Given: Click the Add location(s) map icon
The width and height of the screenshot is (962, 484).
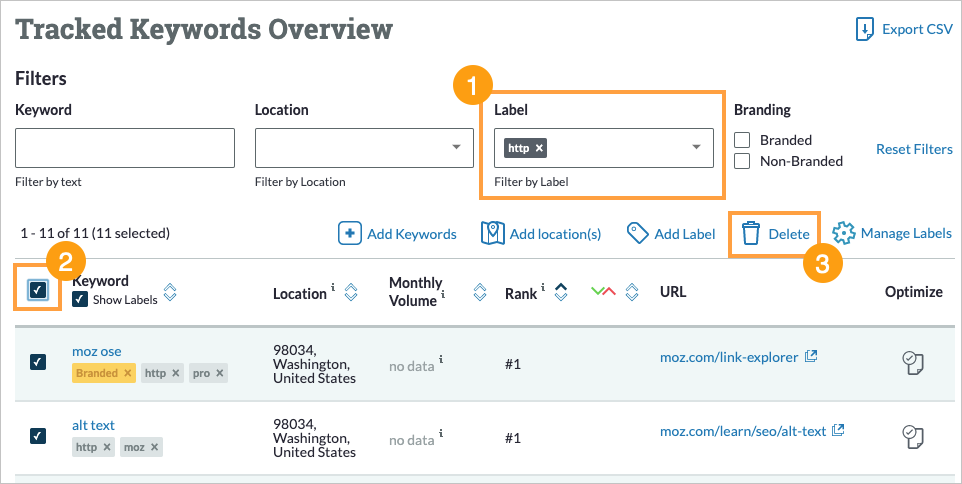Looking at the screenshot, I should 492,234.
